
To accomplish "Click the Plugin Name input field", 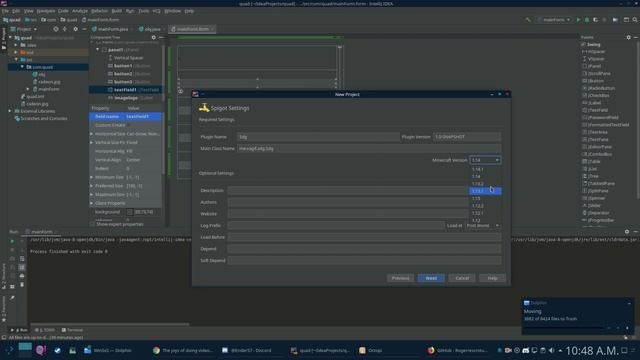I will [318, 137].
